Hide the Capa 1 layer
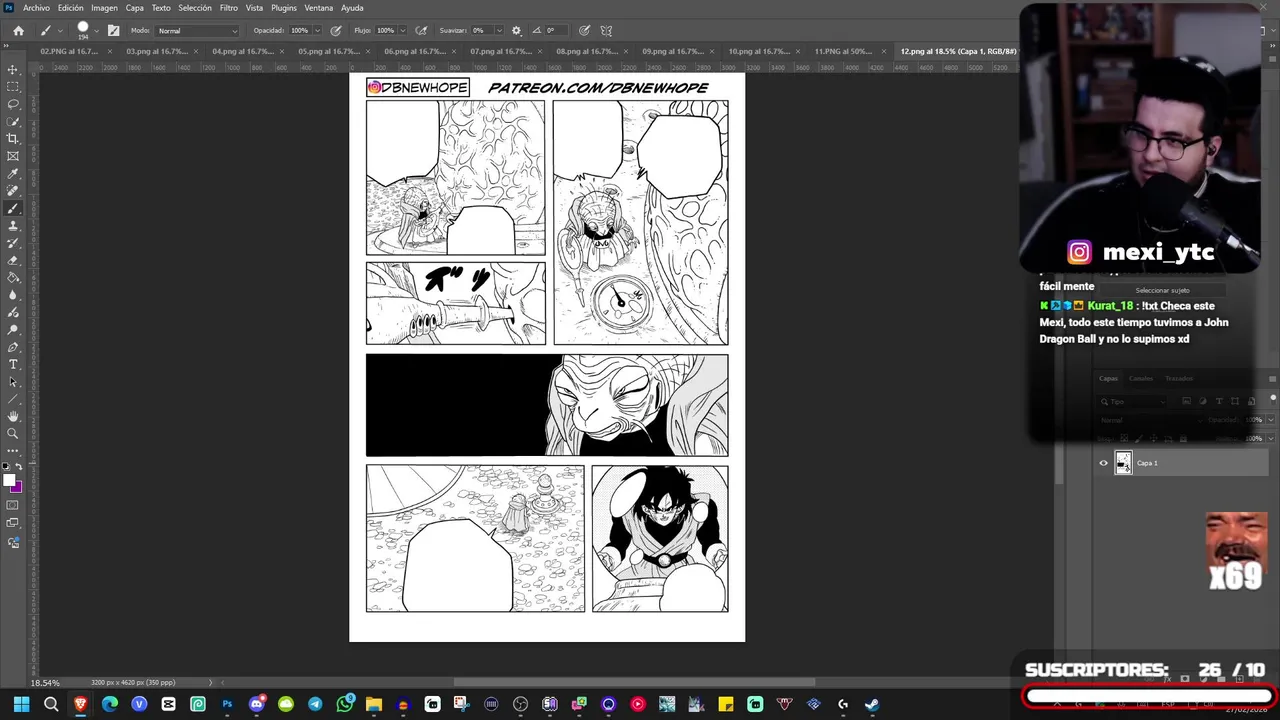1280x720 pixels. tap(1104, 463)
